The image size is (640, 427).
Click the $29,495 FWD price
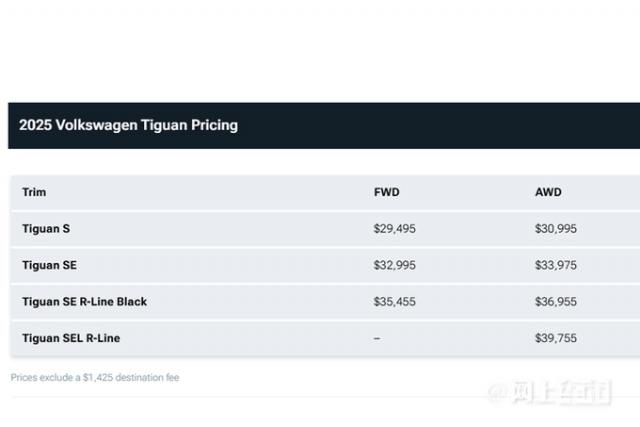(x=394, y=229)
